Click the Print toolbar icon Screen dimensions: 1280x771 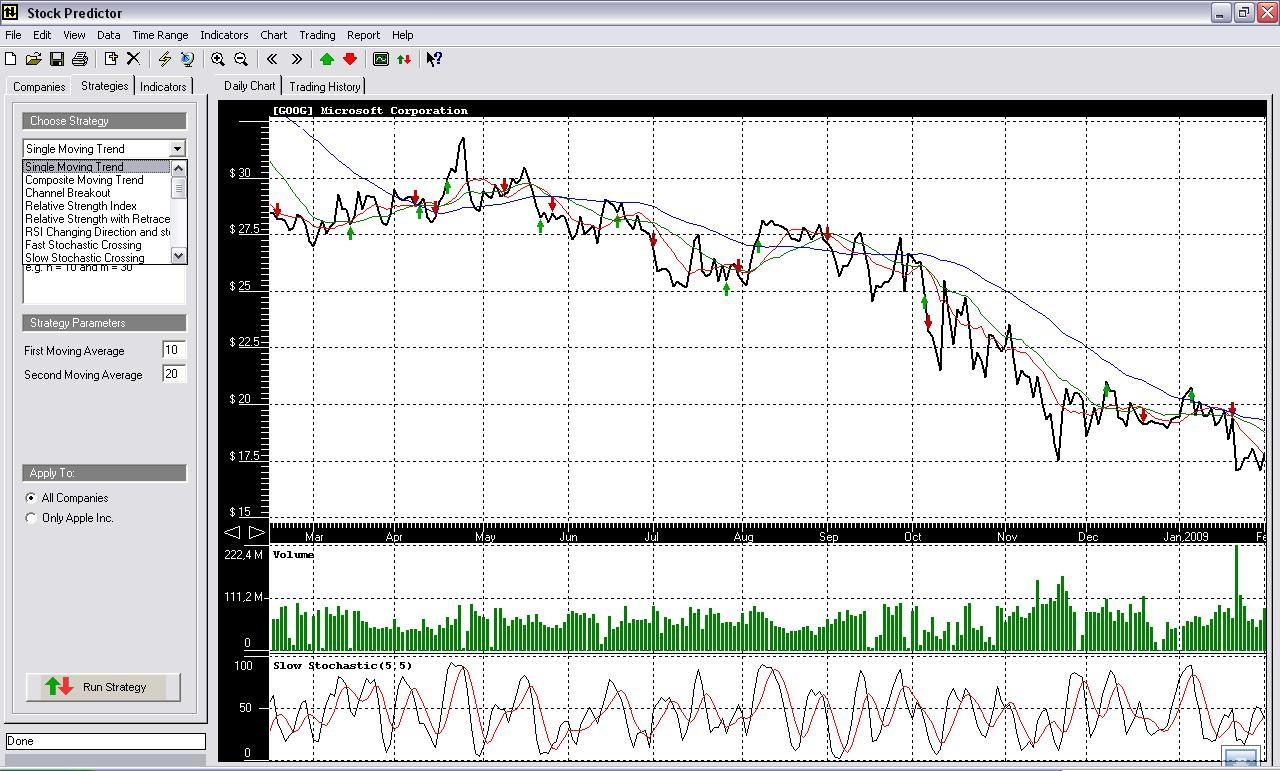pyautogui.click(x=81, y=59)
